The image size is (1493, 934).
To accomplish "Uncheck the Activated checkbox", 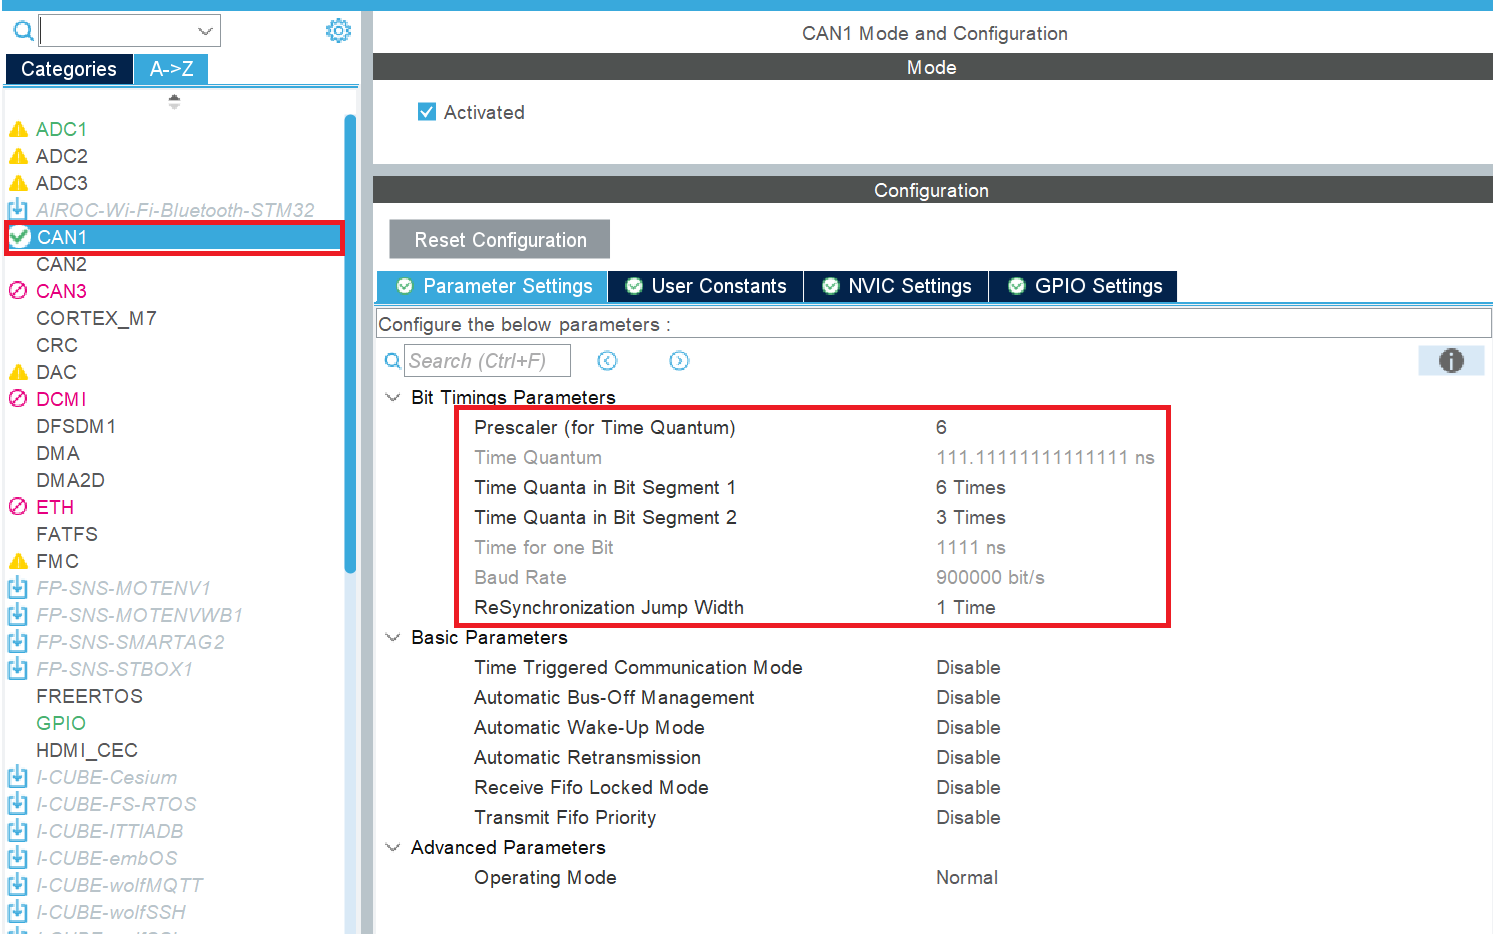I will coord(427,112).
